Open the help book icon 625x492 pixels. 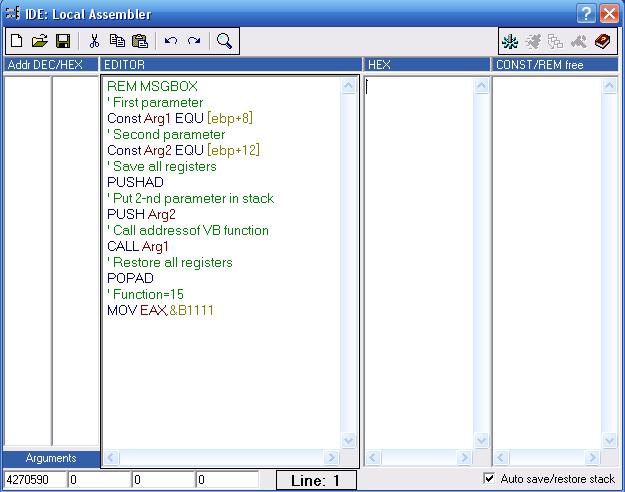click(x=602, y=41)
